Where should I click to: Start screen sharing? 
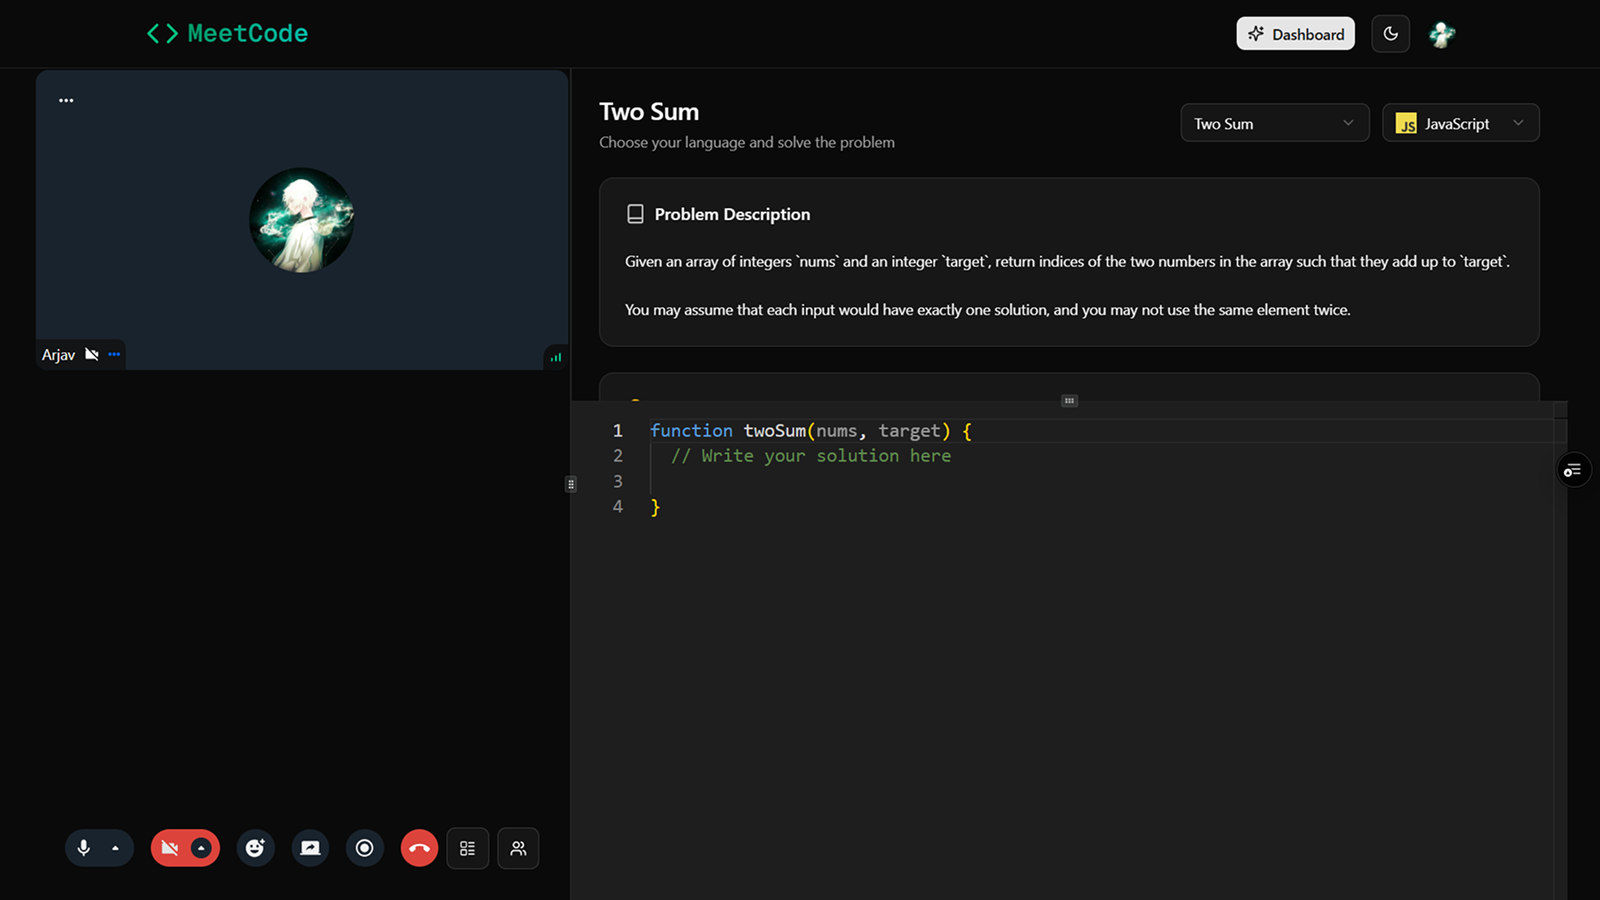310,847
